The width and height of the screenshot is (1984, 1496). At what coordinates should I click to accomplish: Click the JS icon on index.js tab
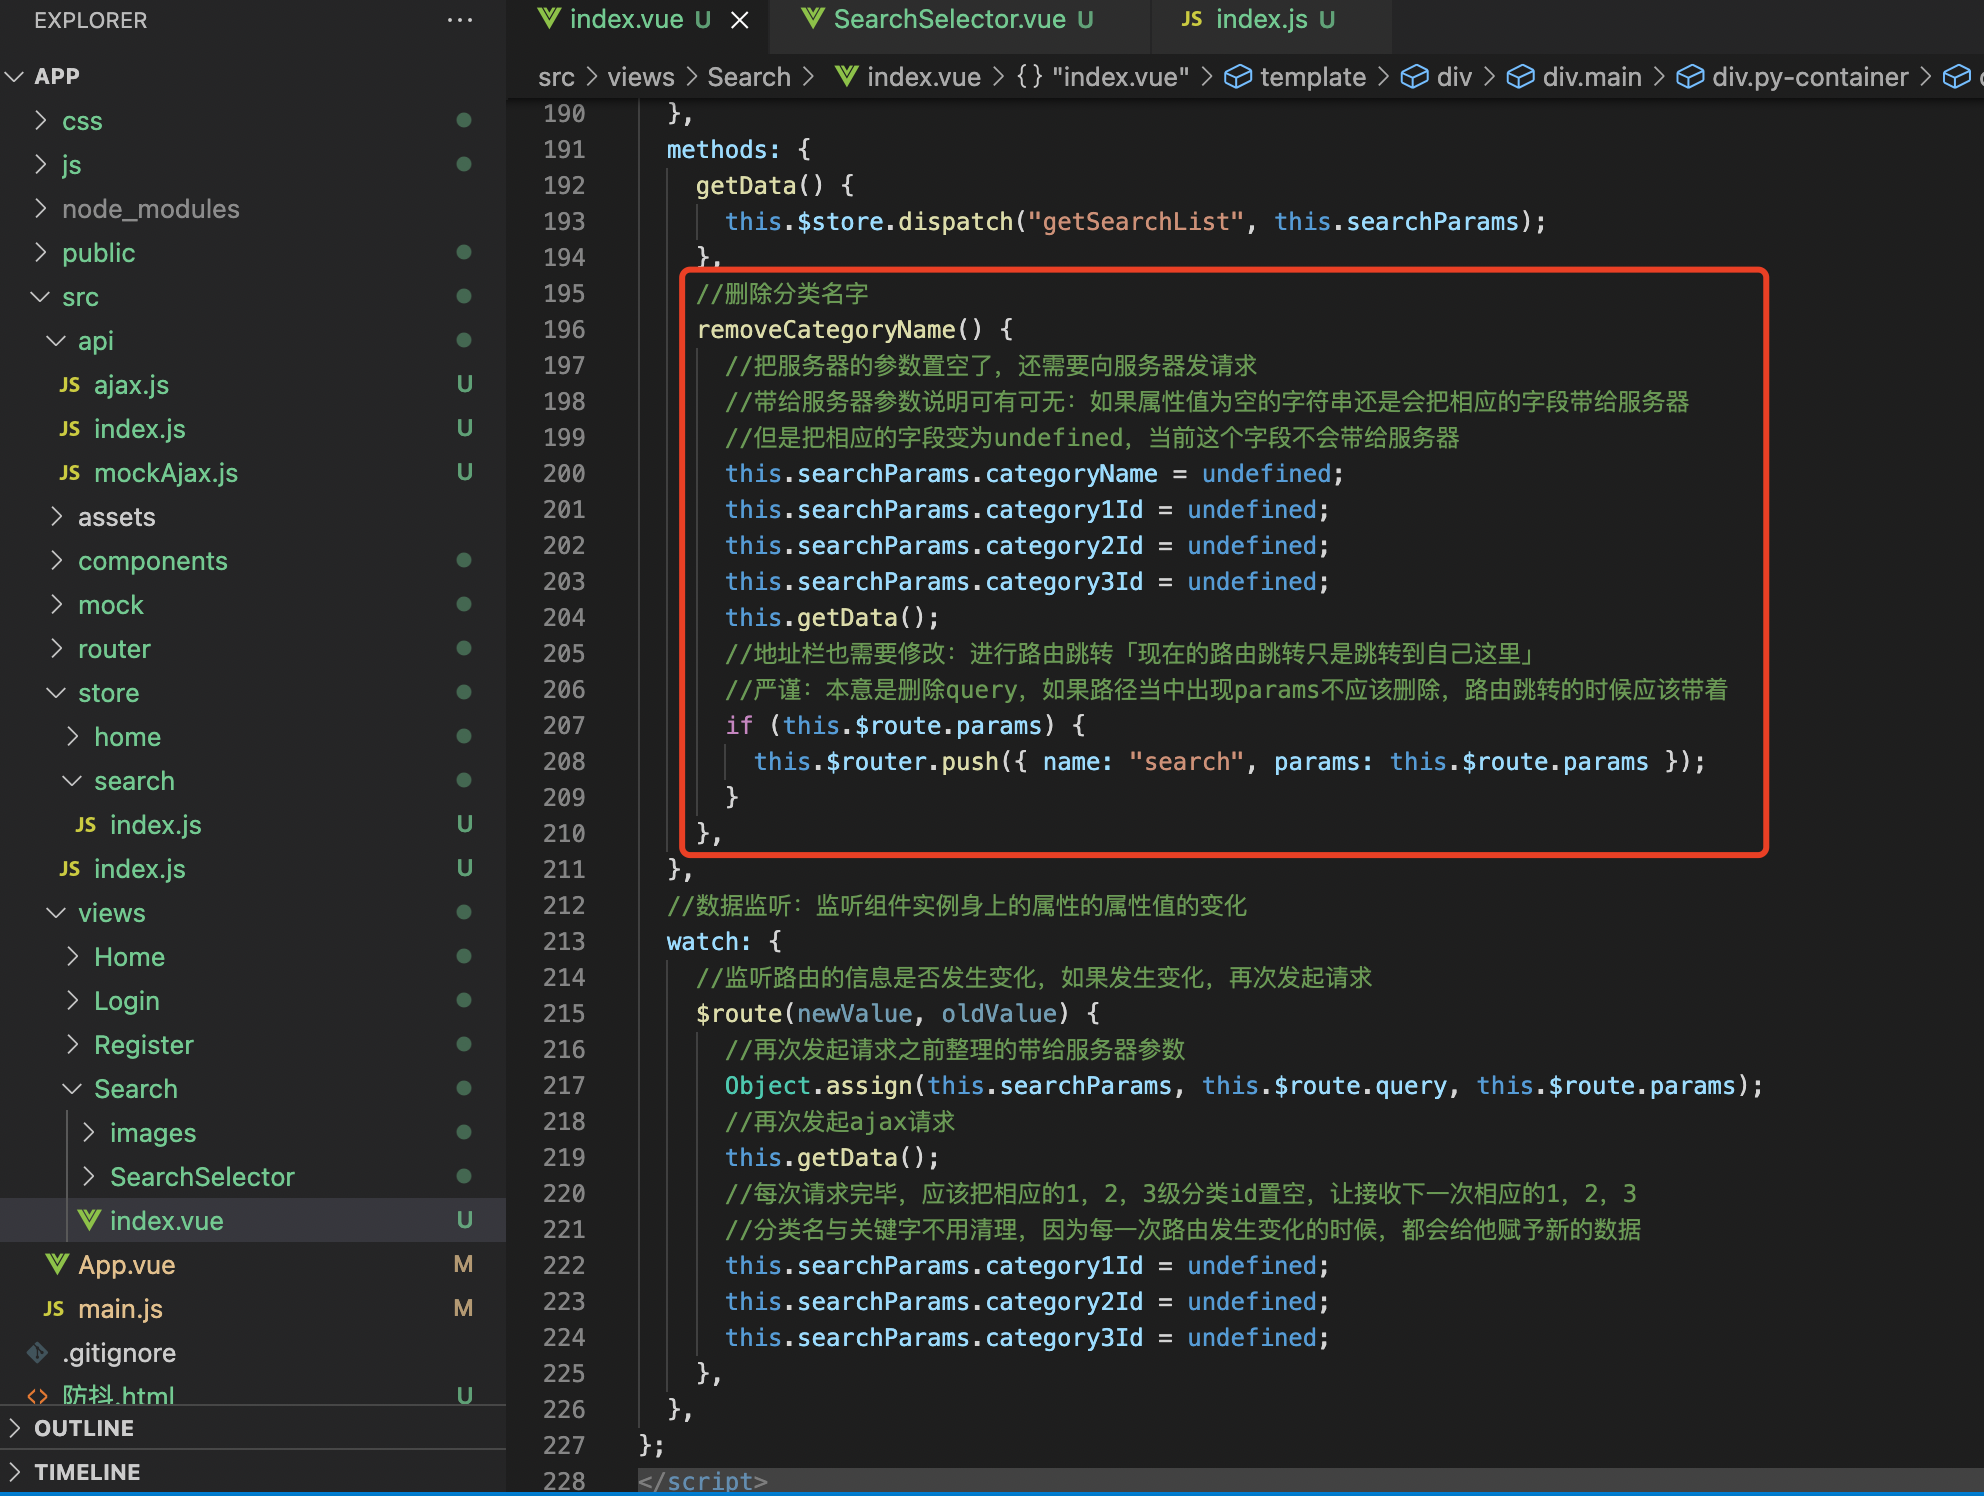[1191, 19]
